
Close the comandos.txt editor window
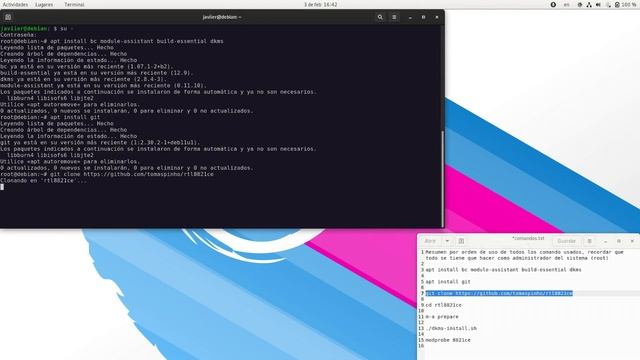pyautogui.click(x=632, y=241)
